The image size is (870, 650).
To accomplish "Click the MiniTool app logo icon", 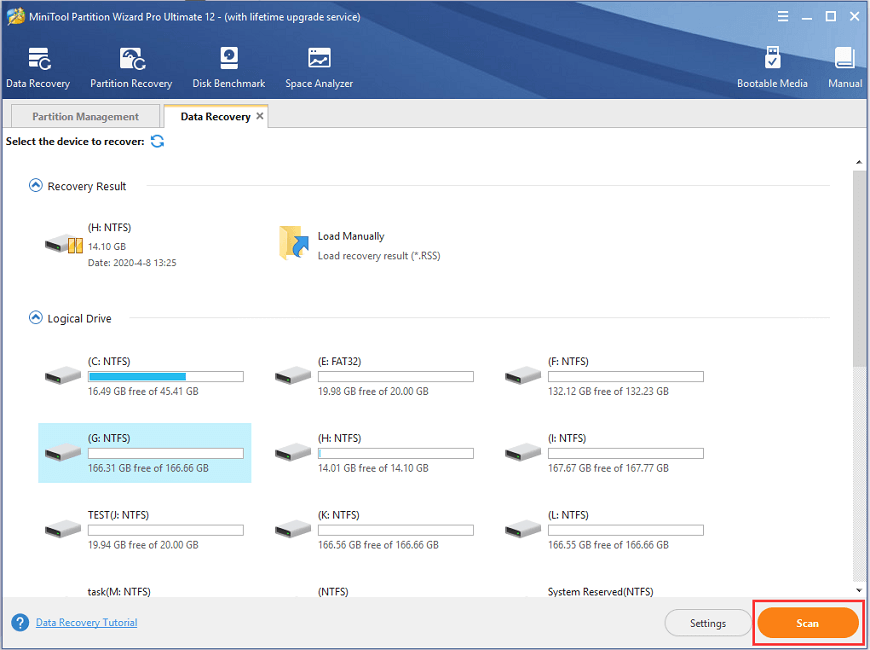I will [x=16, y=17].
